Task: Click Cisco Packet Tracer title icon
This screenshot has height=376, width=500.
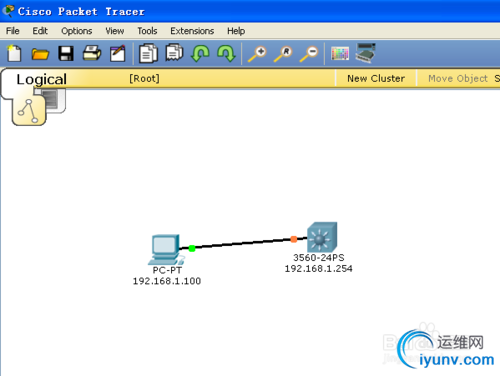Action: click(x=8, y=11)
